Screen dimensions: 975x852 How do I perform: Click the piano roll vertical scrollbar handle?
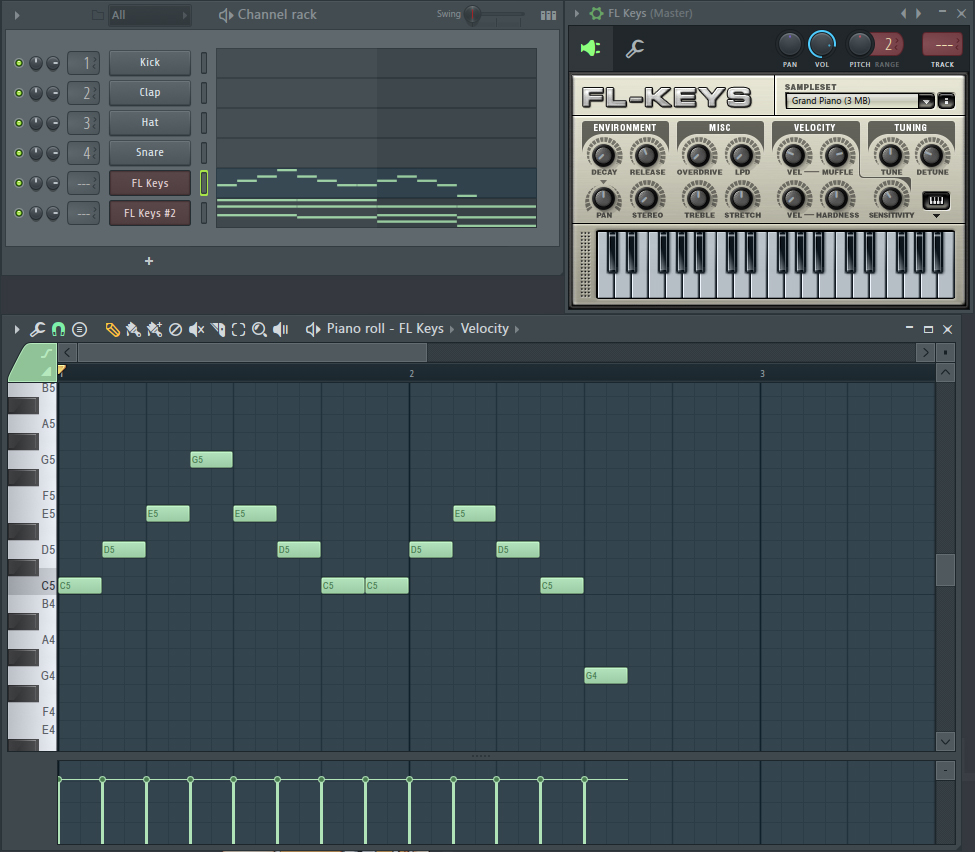point(945,570)
